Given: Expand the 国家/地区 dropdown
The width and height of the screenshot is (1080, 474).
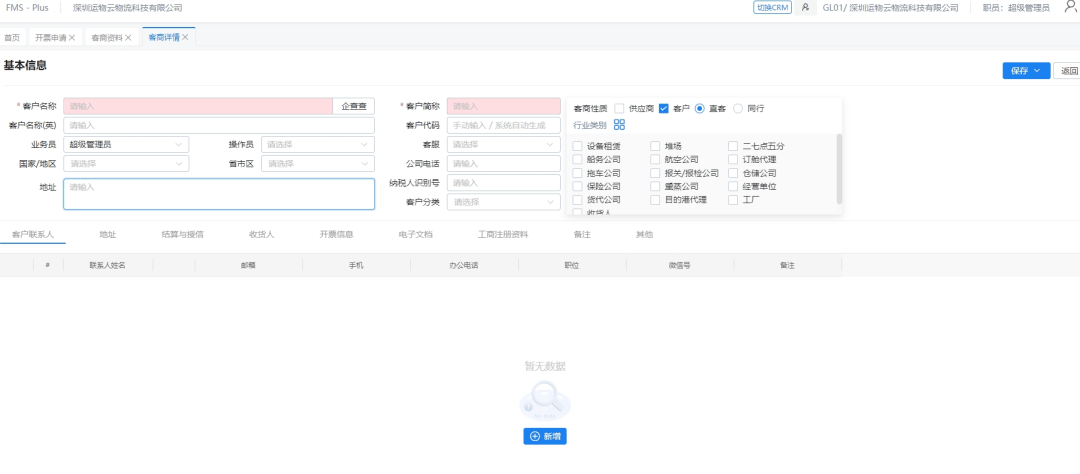Looking at the screenshot, I should pos(126,164).
